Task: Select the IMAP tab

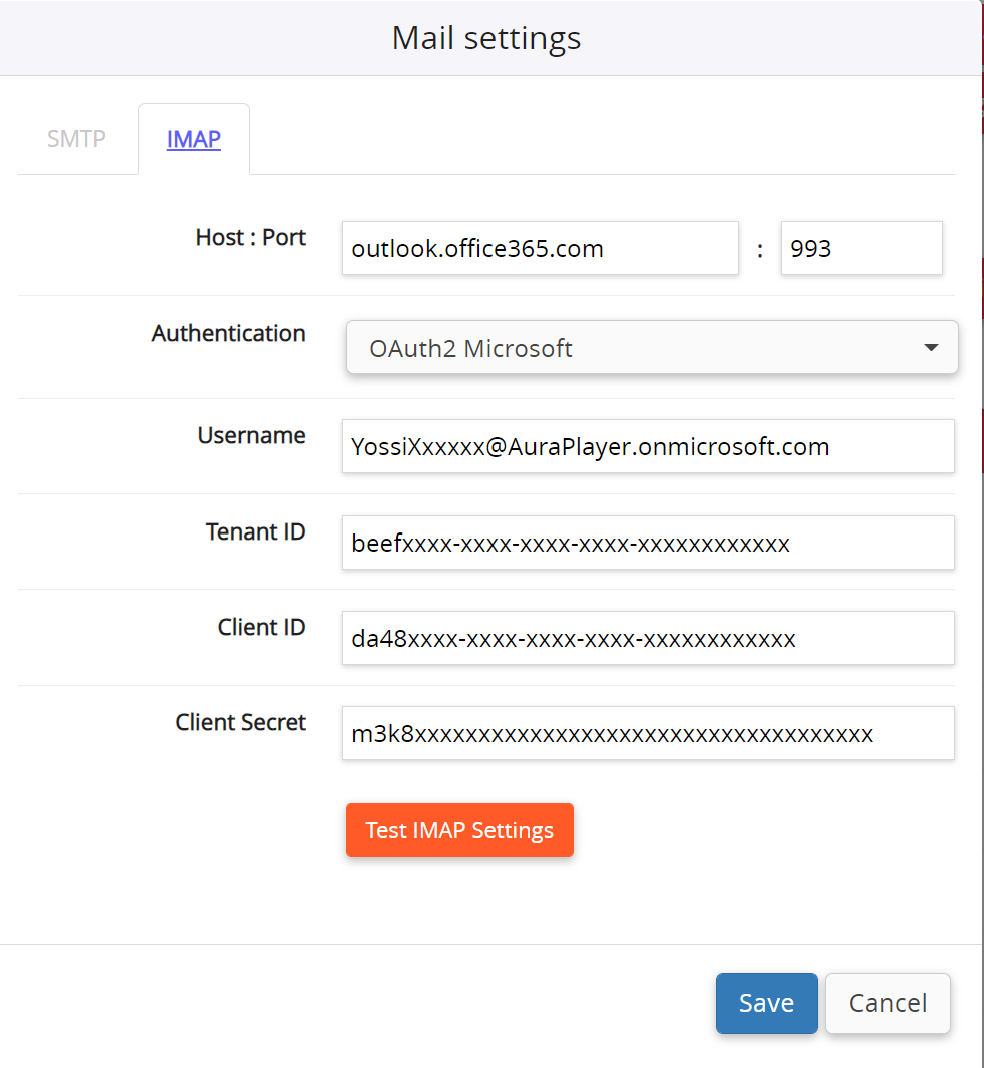Action: point(193,139)
